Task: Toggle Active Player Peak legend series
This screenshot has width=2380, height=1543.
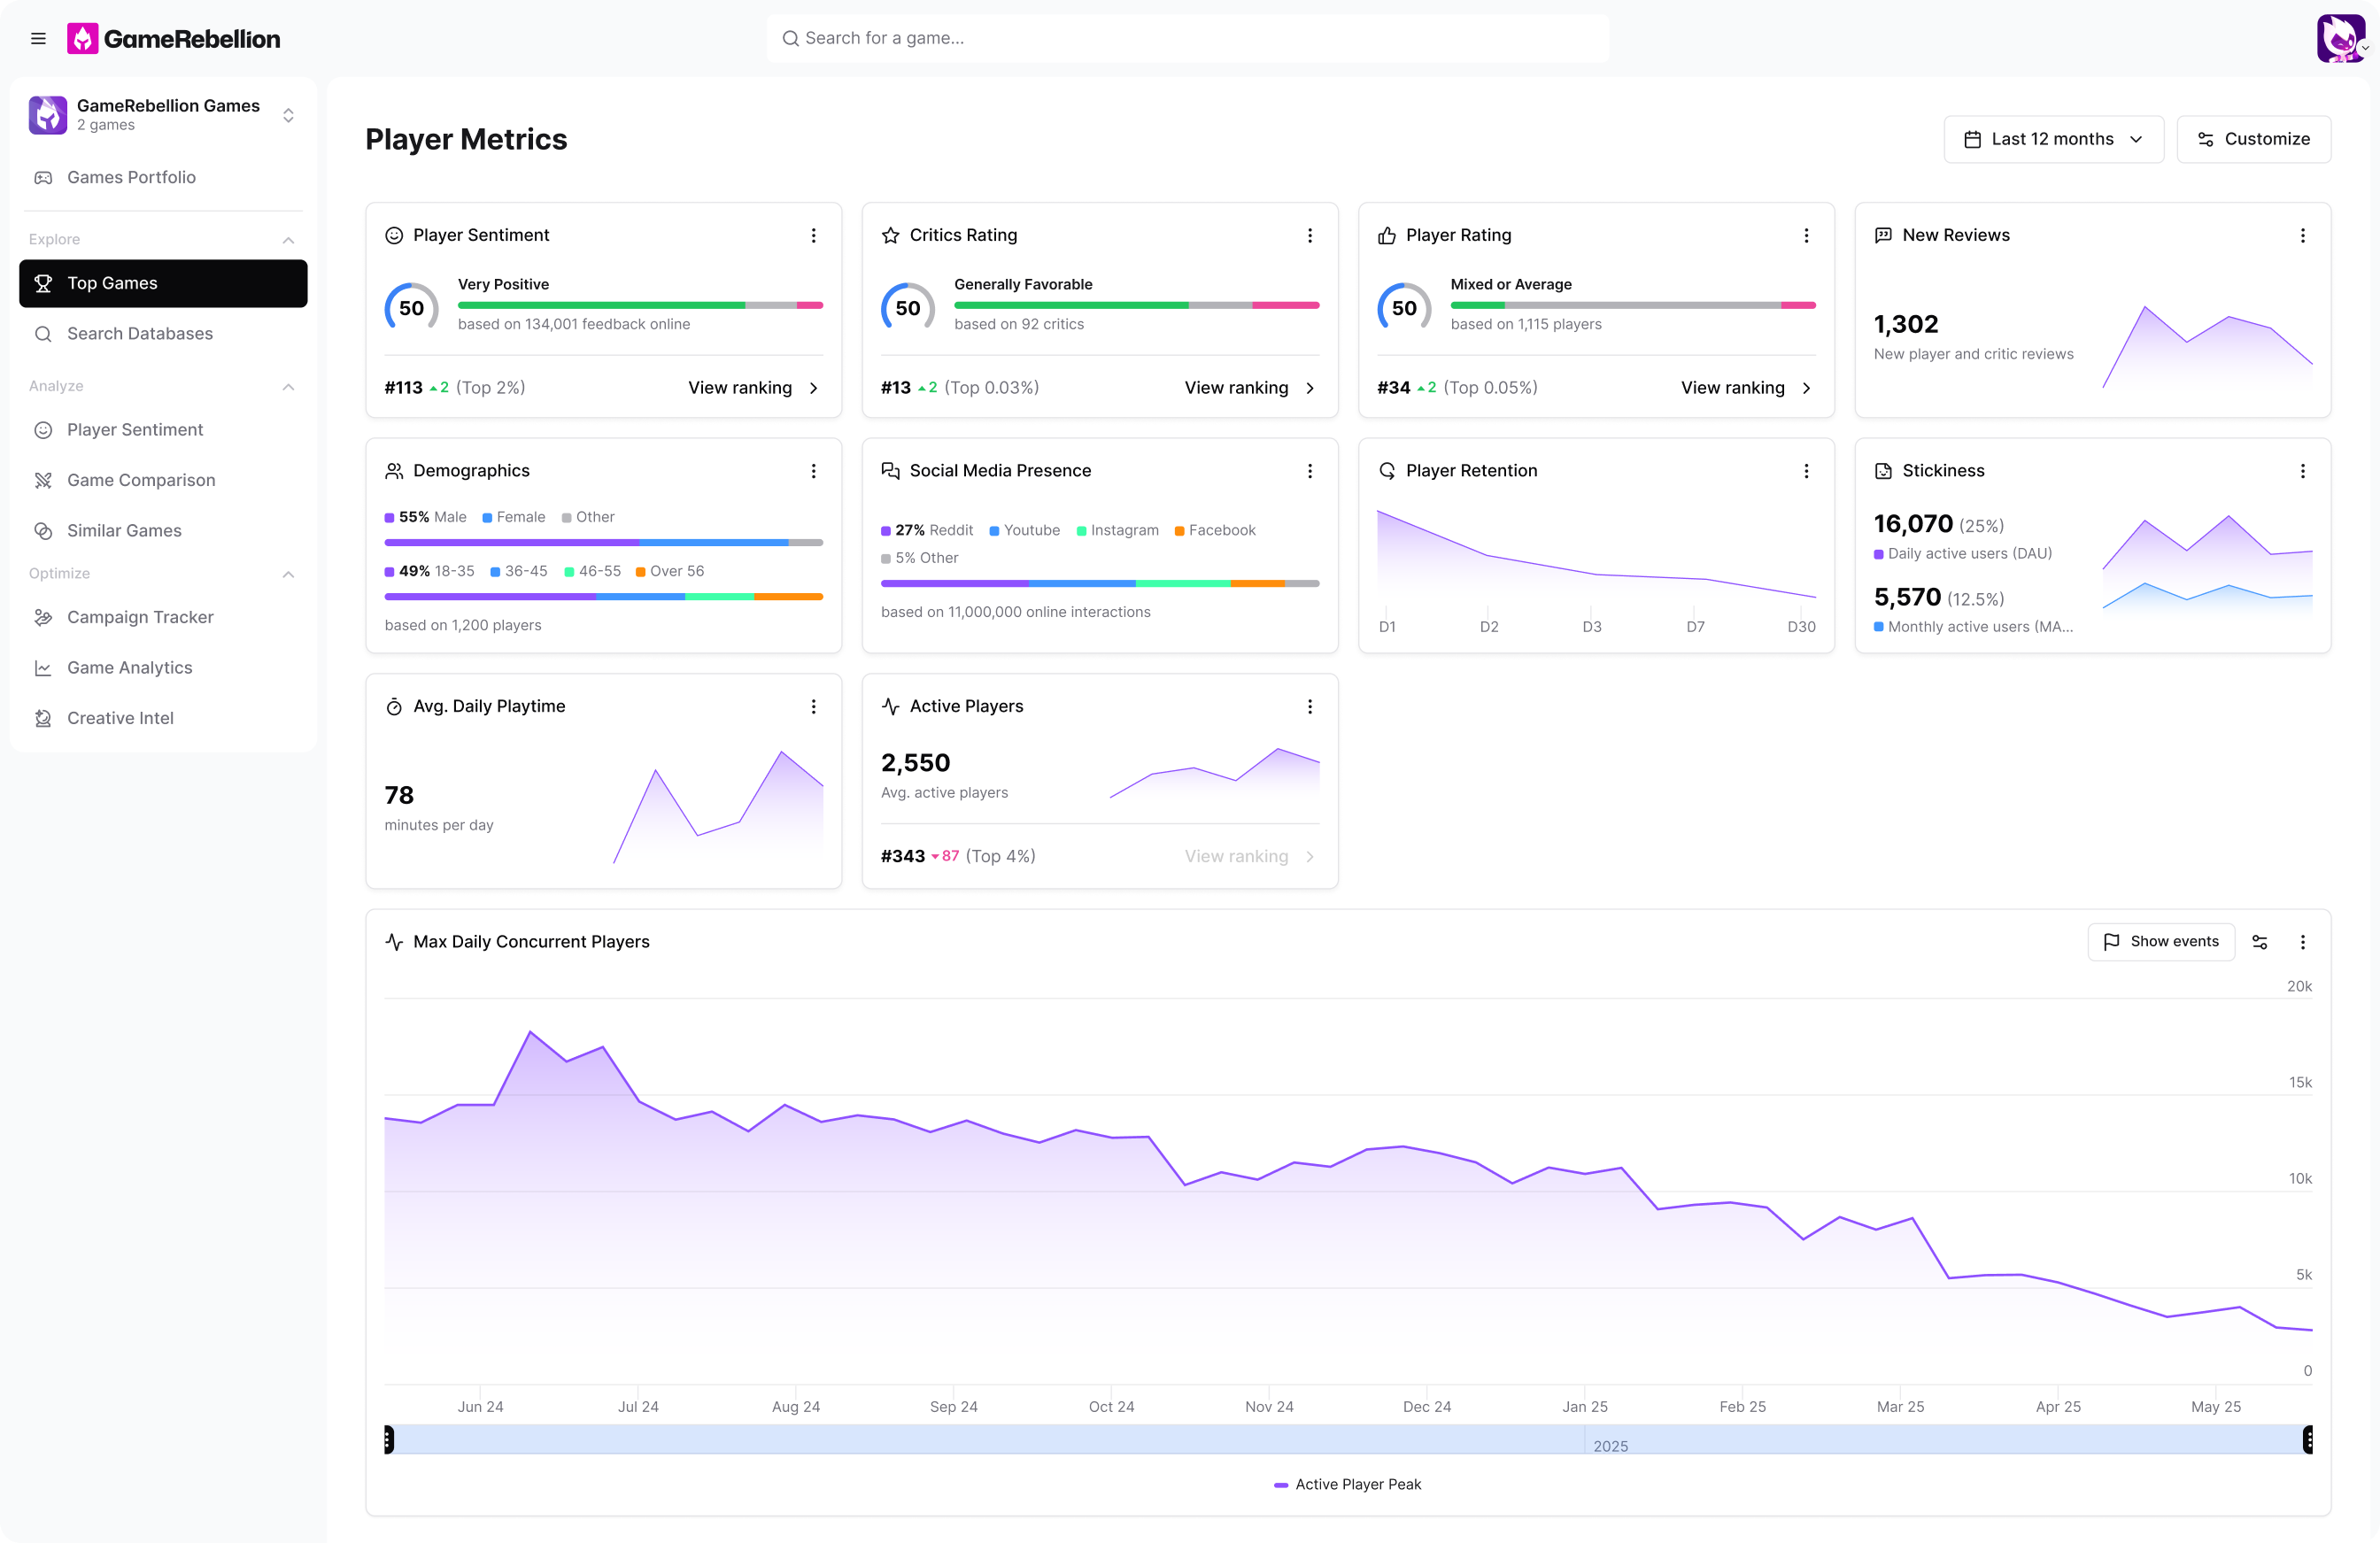Action: click(x=1347, y=1484)
